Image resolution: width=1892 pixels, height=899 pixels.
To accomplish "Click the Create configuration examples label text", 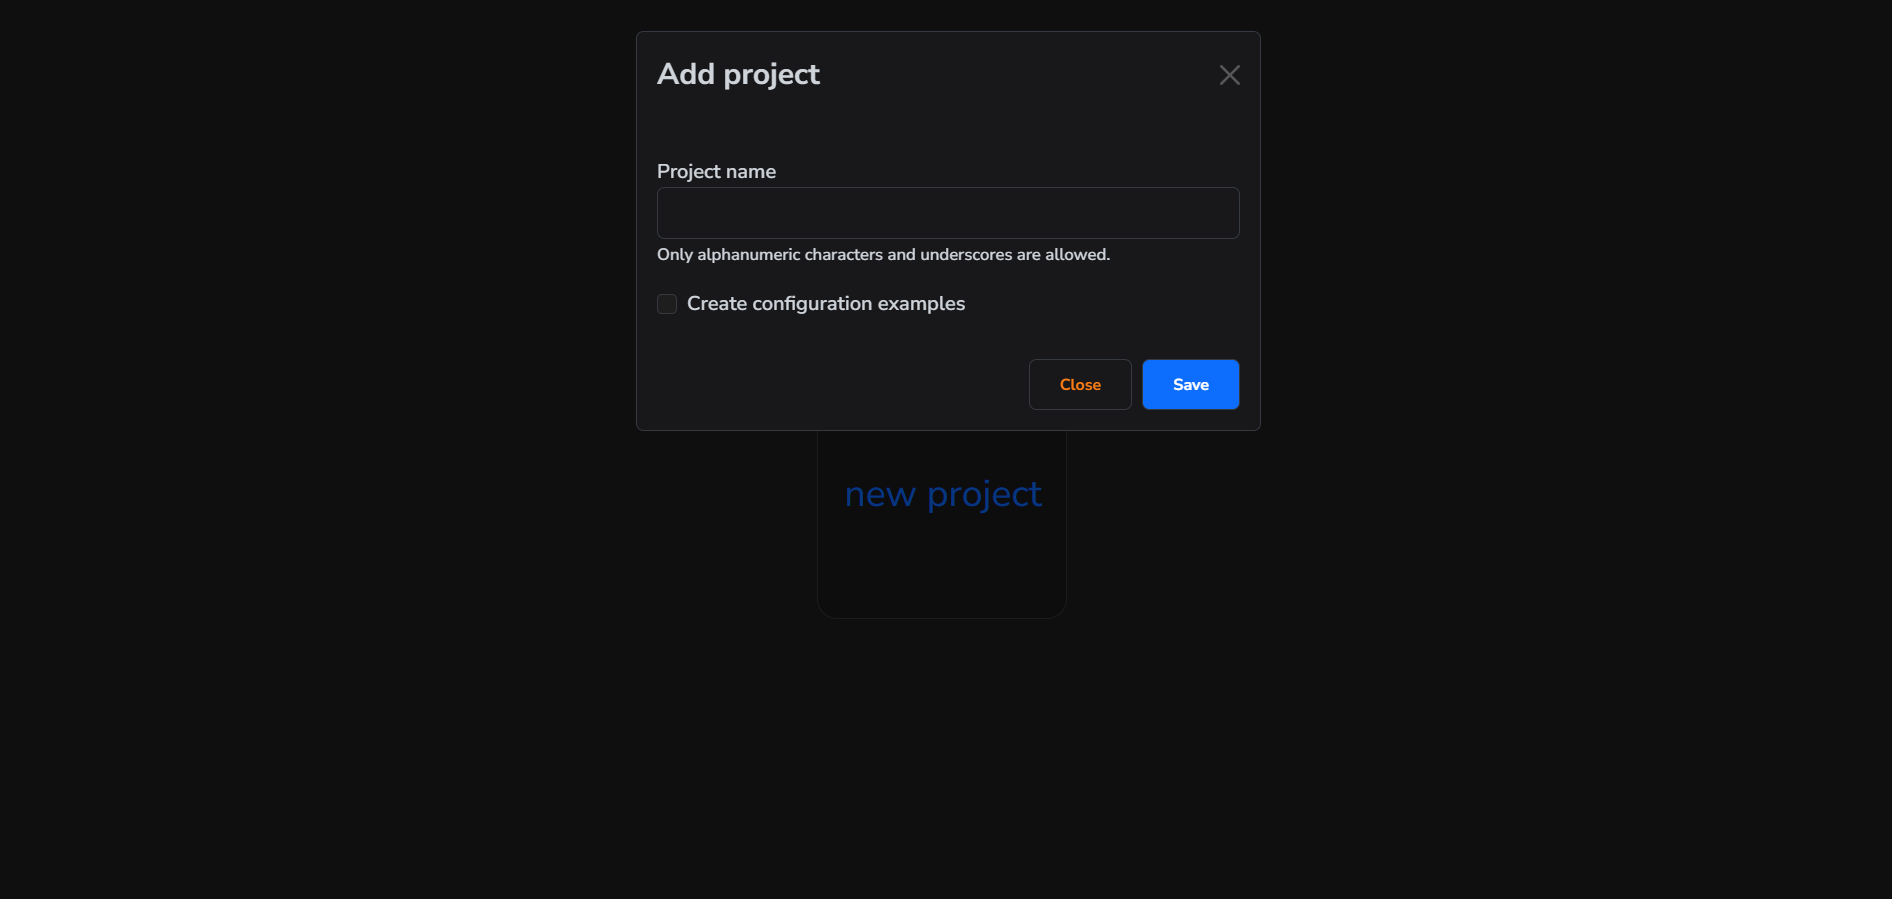I will click(826, 304).
